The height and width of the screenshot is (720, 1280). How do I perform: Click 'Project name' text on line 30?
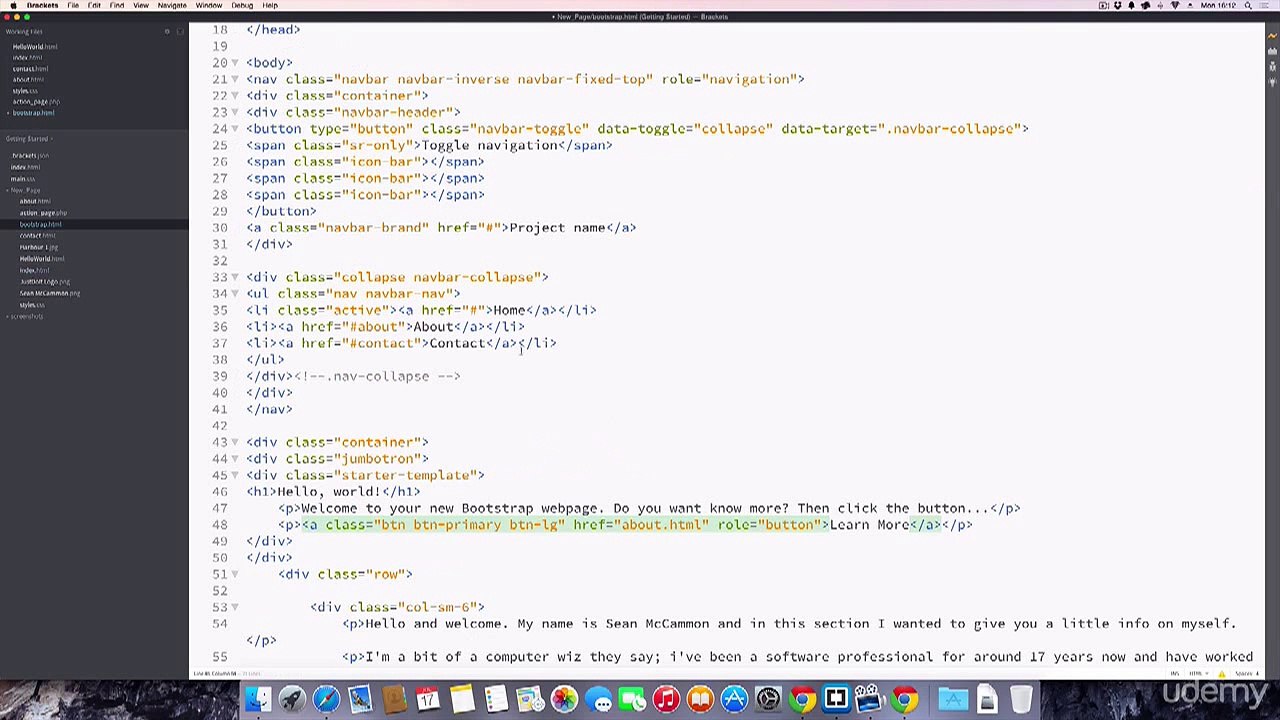(557, 228)
